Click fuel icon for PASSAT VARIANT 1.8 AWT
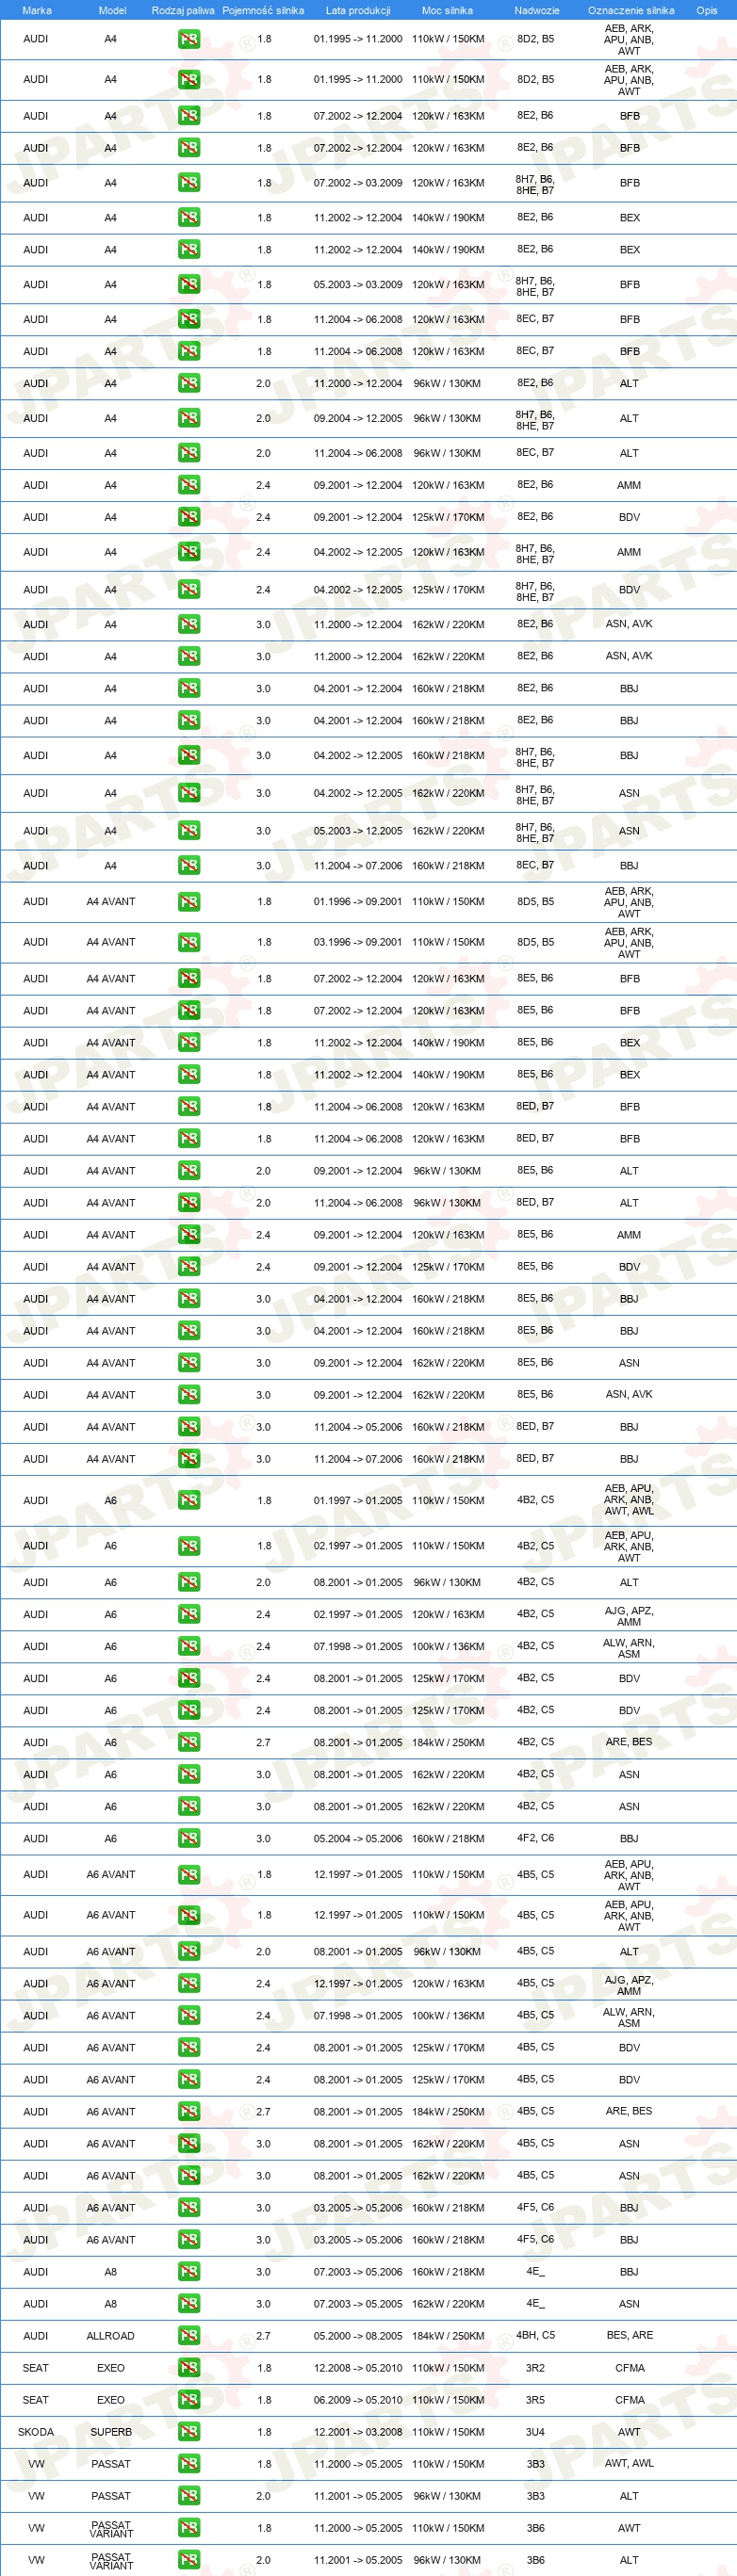 (x=189, y=2527)
